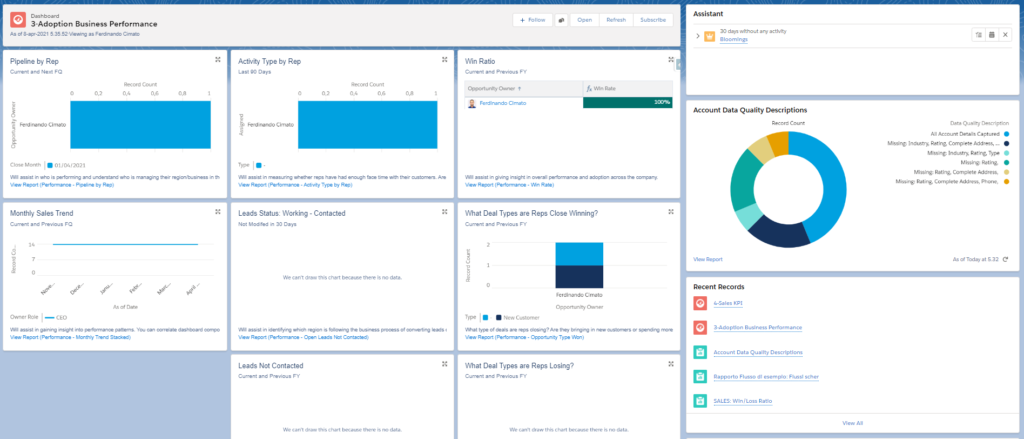Expand the Pipeline by Rep chart
1024x439 pixels.
217,59
